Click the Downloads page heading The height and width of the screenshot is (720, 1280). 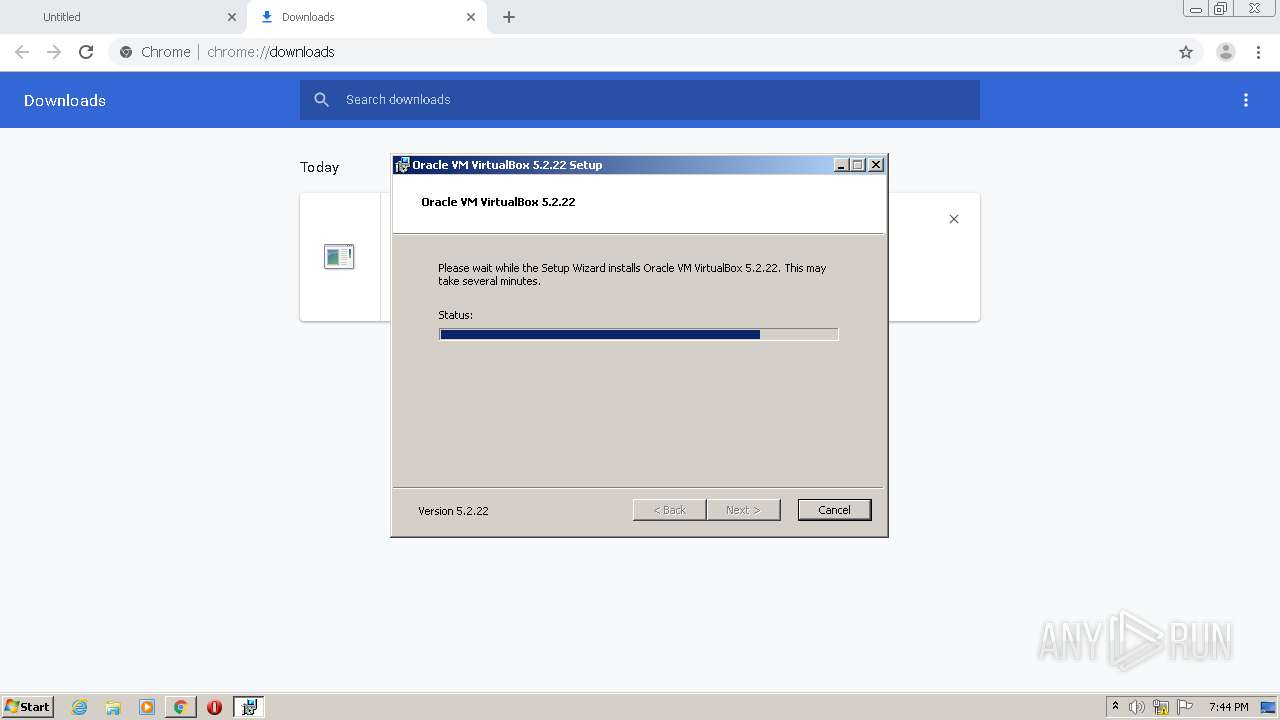click(65, 100)
